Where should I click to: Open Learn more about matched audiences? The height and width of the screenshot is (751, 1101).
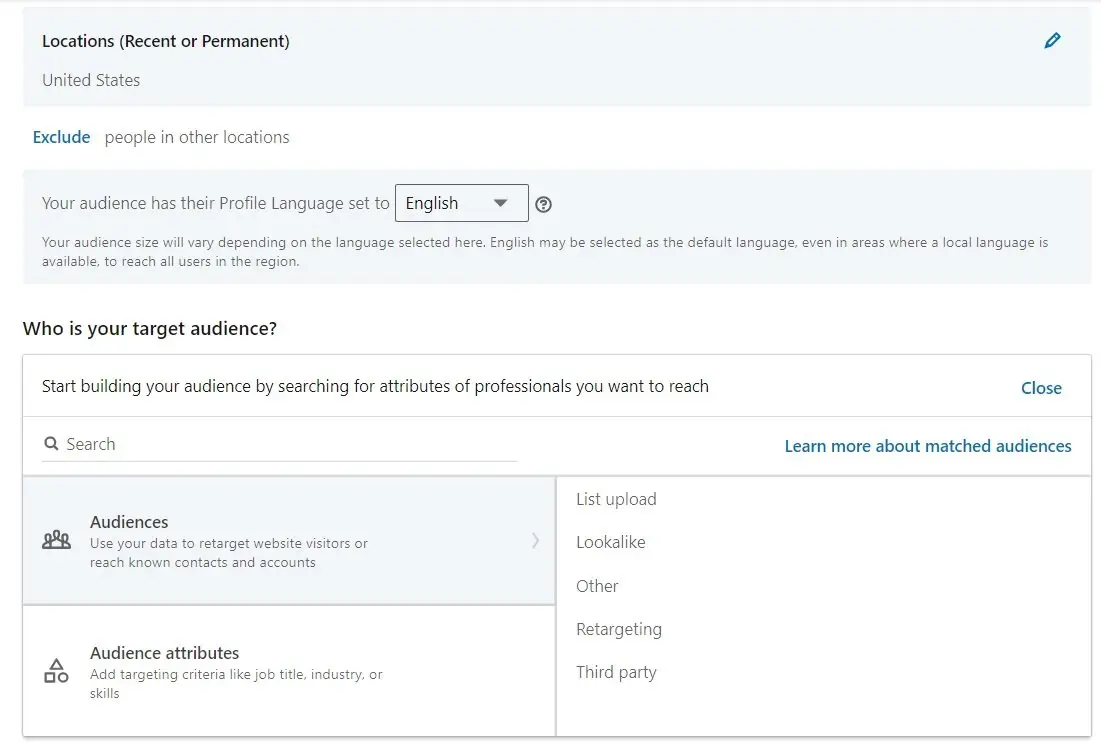(927, 446)
